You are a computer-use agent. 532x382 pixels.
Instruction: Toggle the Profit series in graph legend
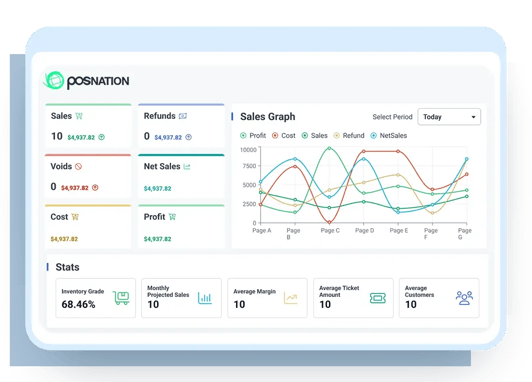click(253, 136)
